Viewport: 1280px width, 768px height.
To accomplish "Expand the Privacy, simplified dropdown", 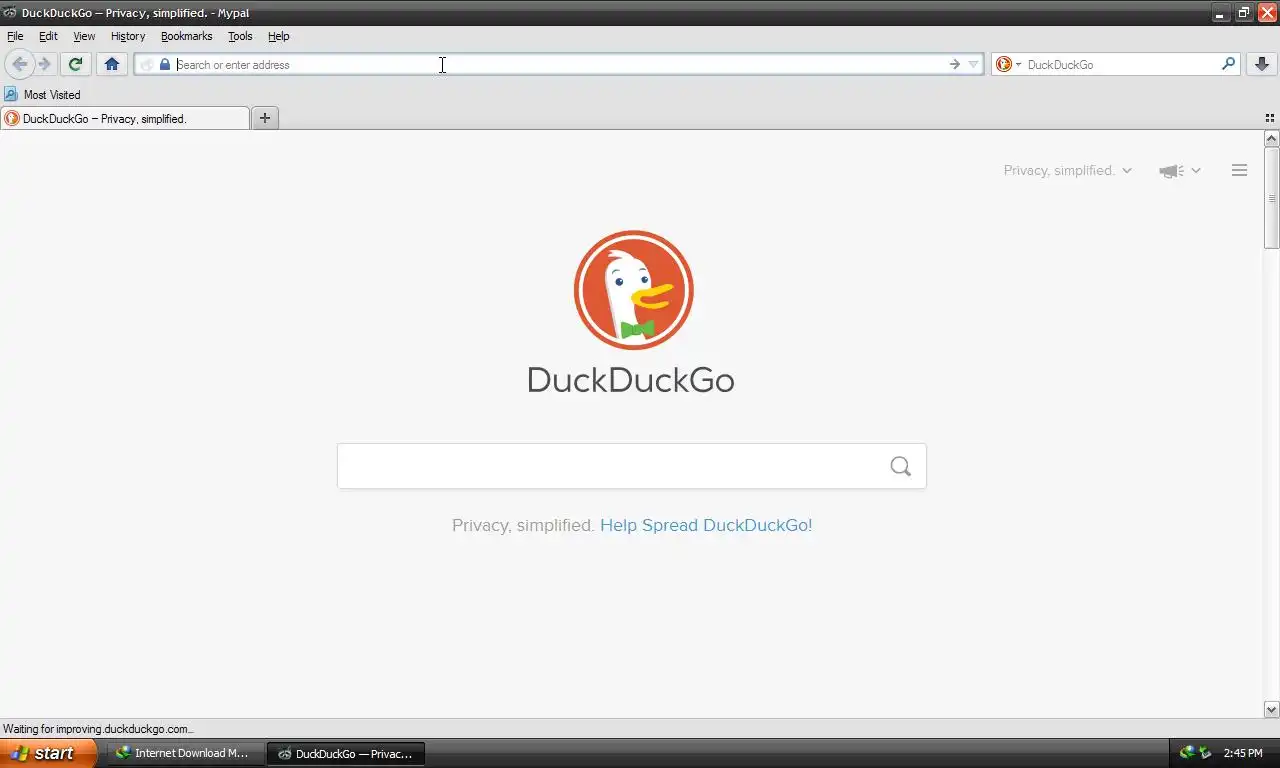I will coord(1068,170).
